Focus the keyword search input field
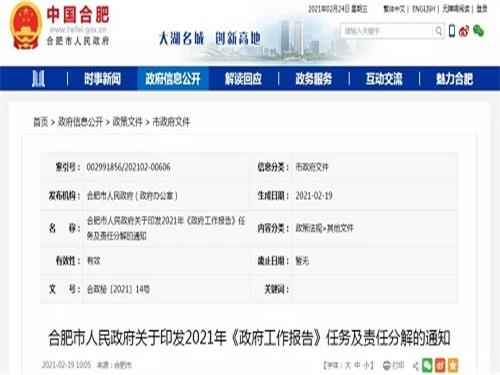This screenshot has width=500, height=375. pos(387,31)
